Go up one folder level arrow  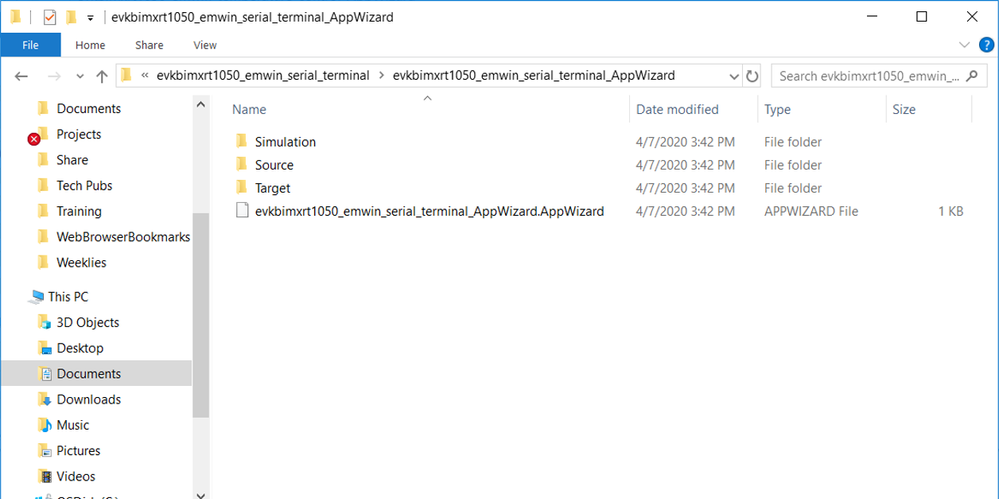point(101,76)
